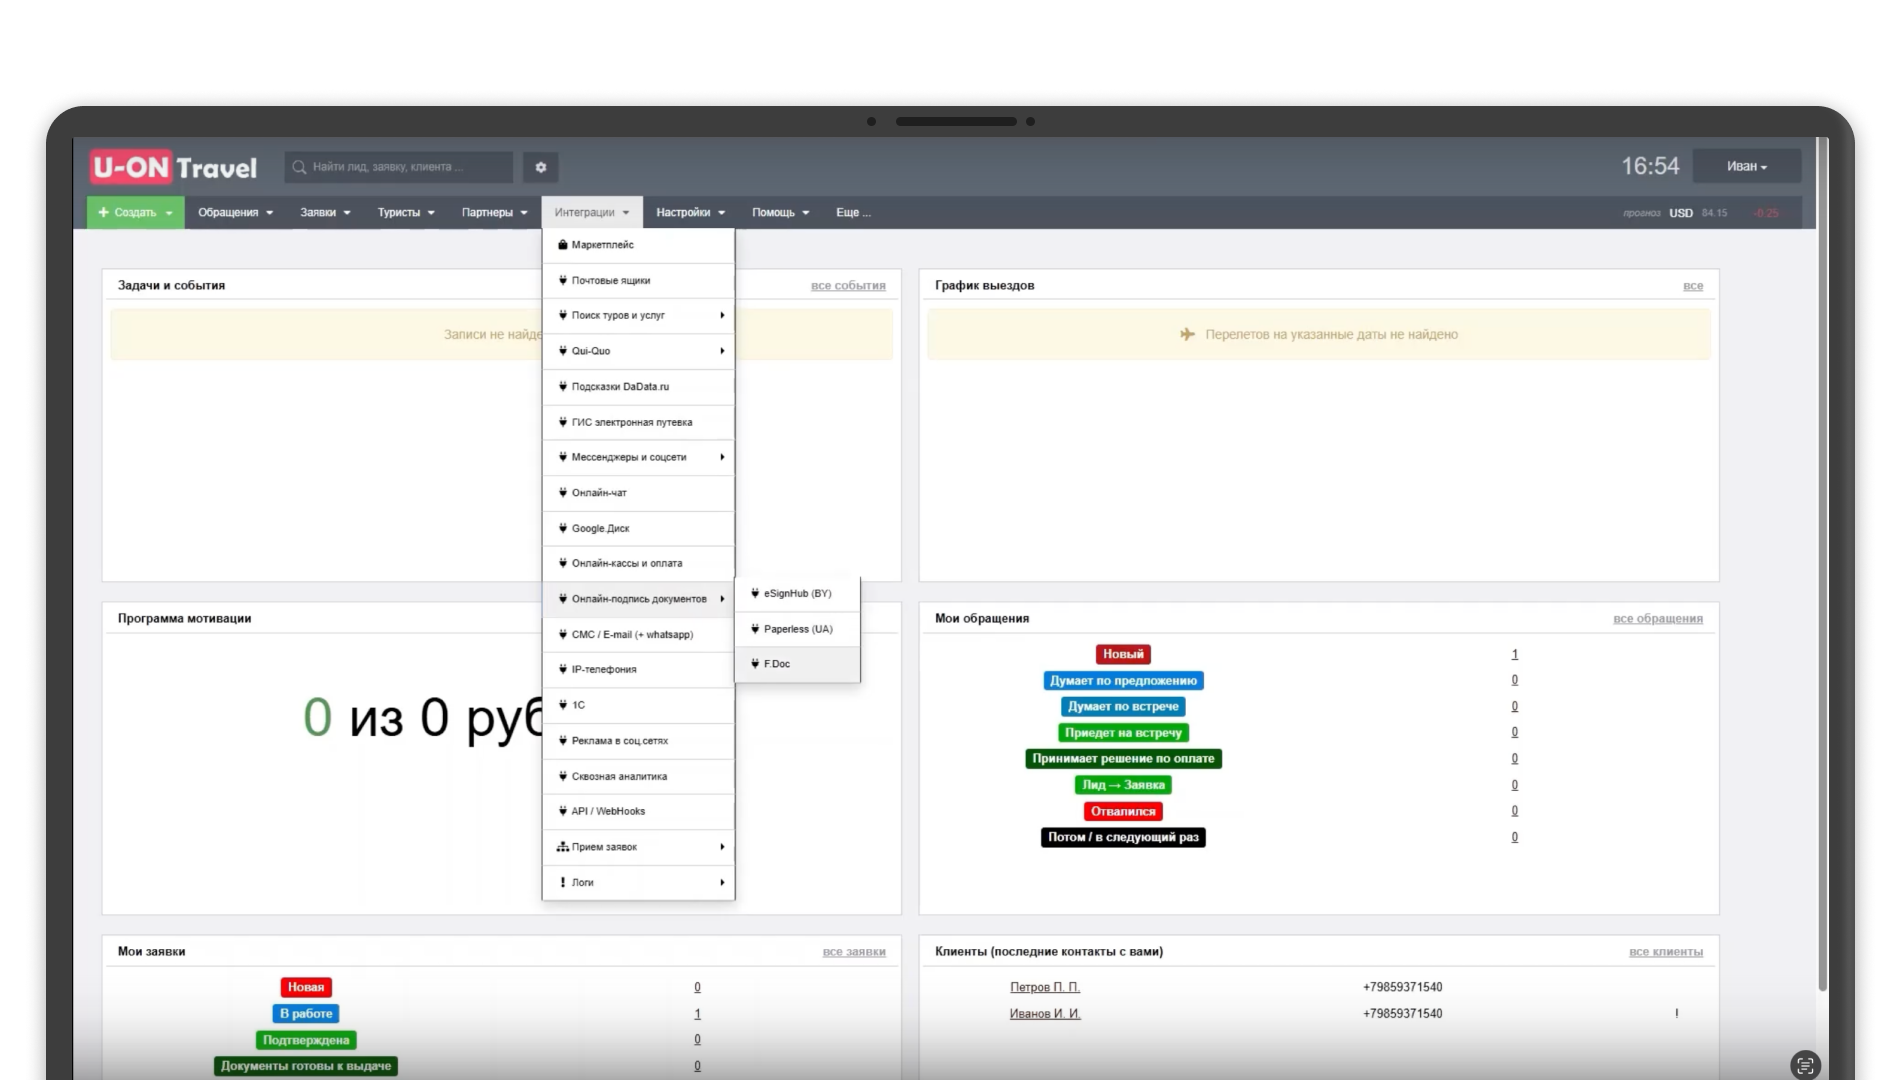Open the gear settings icon beside search
Viewport: 1901px width, 1080px height.
(x=540, y=167)
